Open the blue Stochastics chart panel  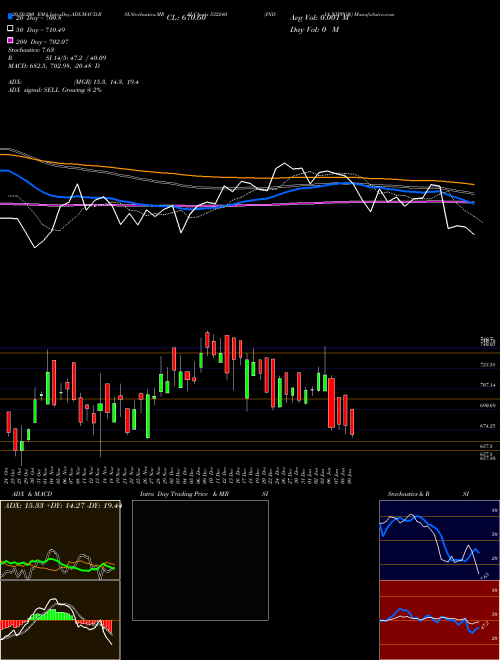(439, 540)
